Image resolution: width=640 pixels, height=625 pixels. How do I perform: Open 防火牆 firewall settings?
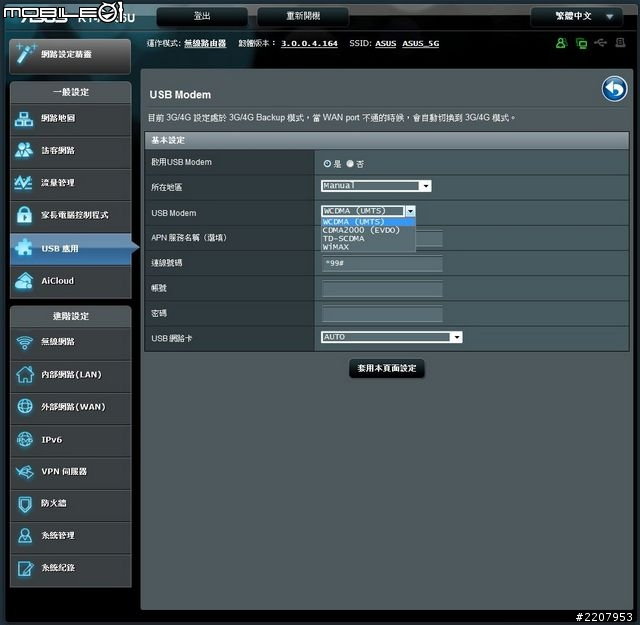click(70, 504)
